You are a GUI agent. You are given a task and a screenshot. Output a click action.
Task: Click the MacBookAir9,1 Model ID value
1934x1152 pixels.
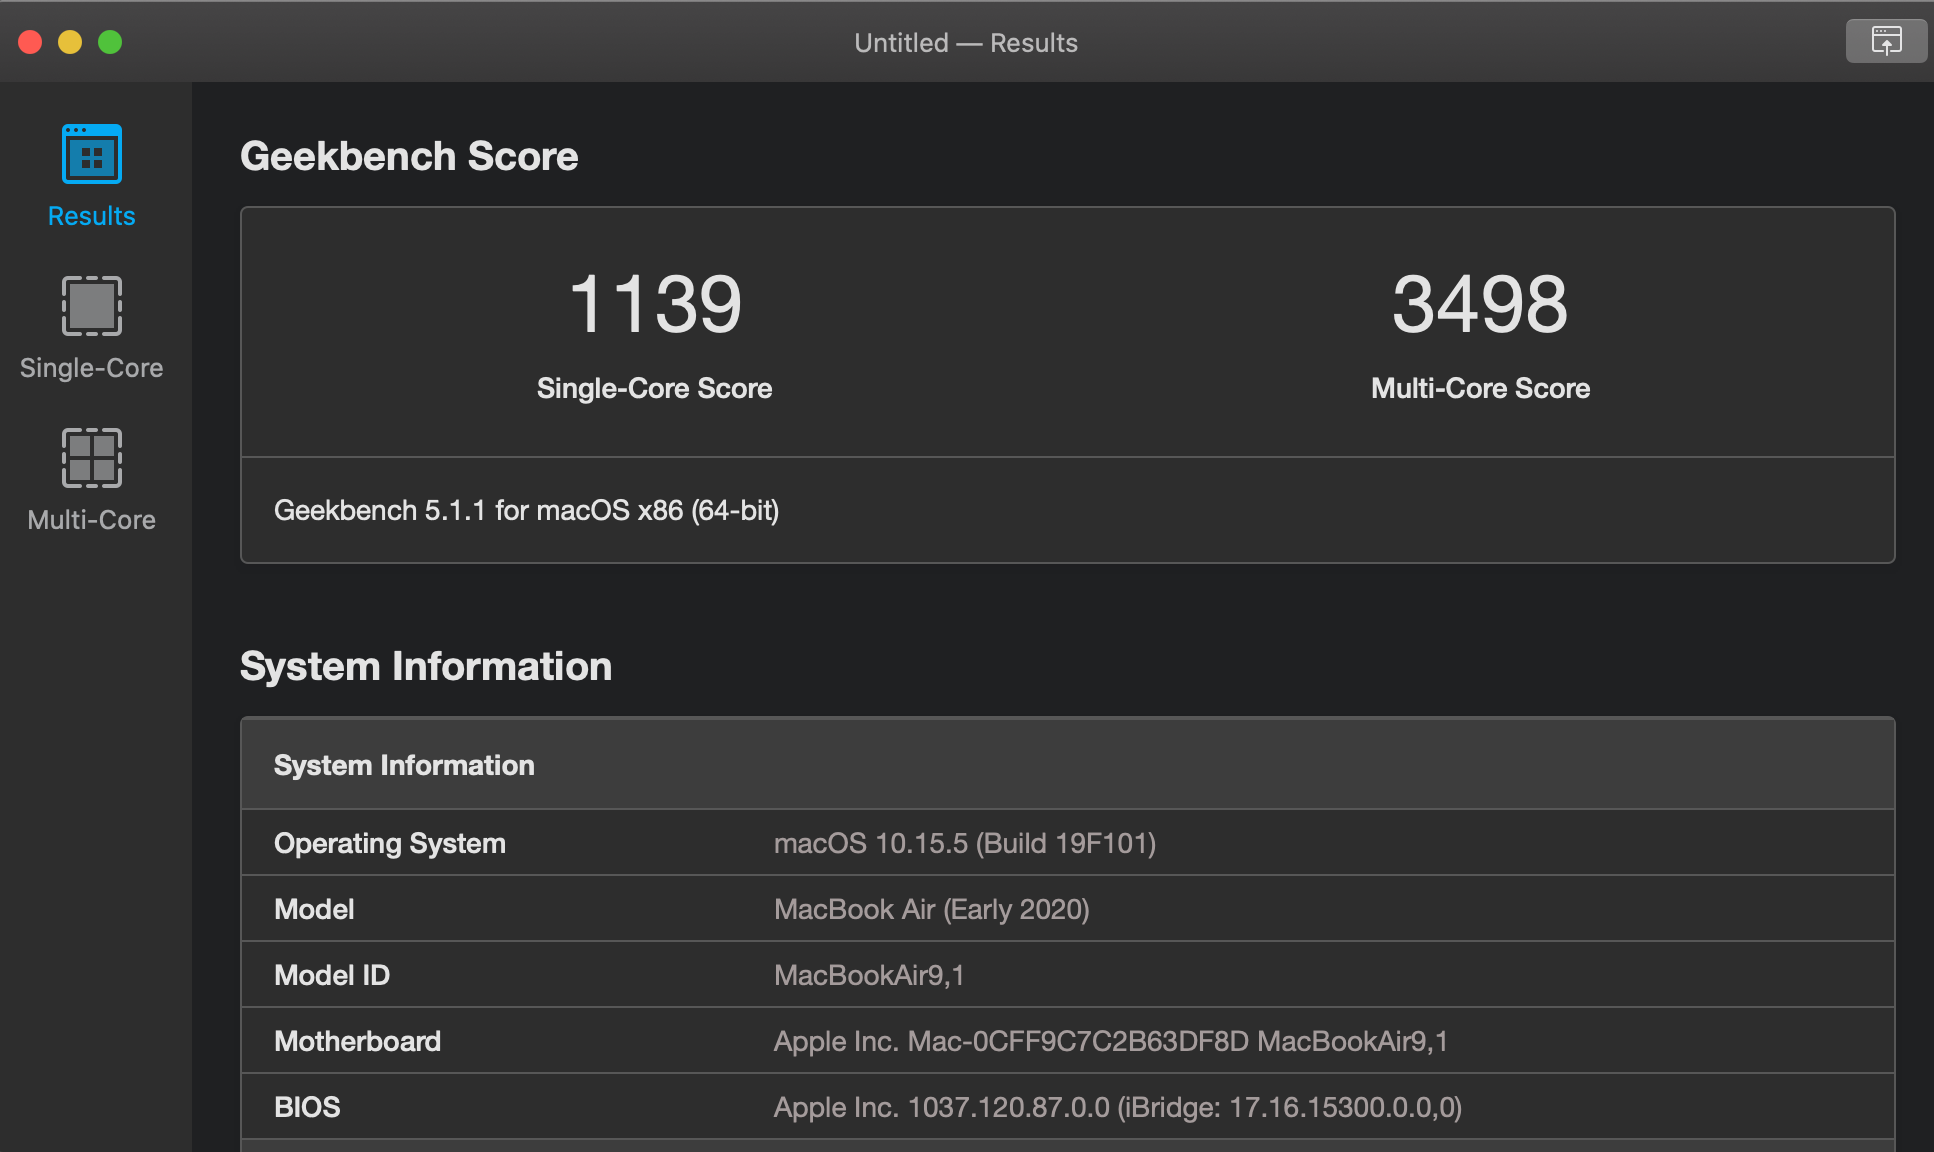[x=869, y=975]
